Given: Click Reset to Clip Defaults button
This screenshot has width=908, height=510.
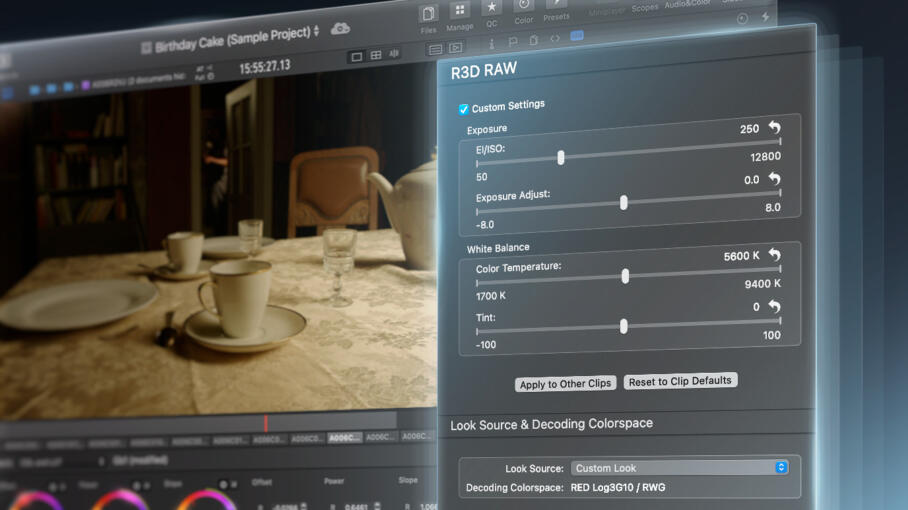Looking at the screenshot, I should tap(680, 381).
